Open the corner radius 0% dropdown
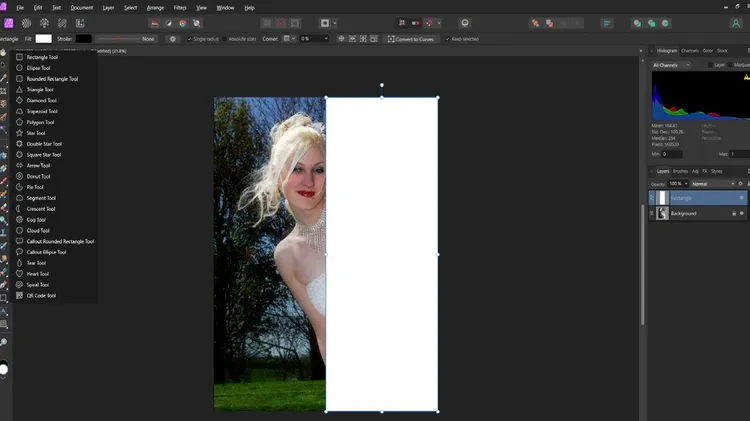 tap(314, 39)
